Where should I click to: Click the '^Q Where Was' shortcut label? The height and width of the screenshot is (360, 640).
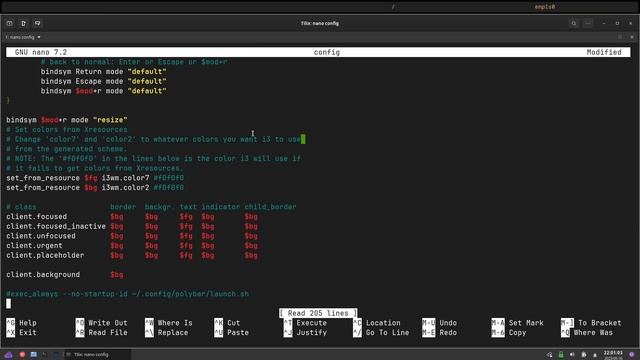coord(587,333)
